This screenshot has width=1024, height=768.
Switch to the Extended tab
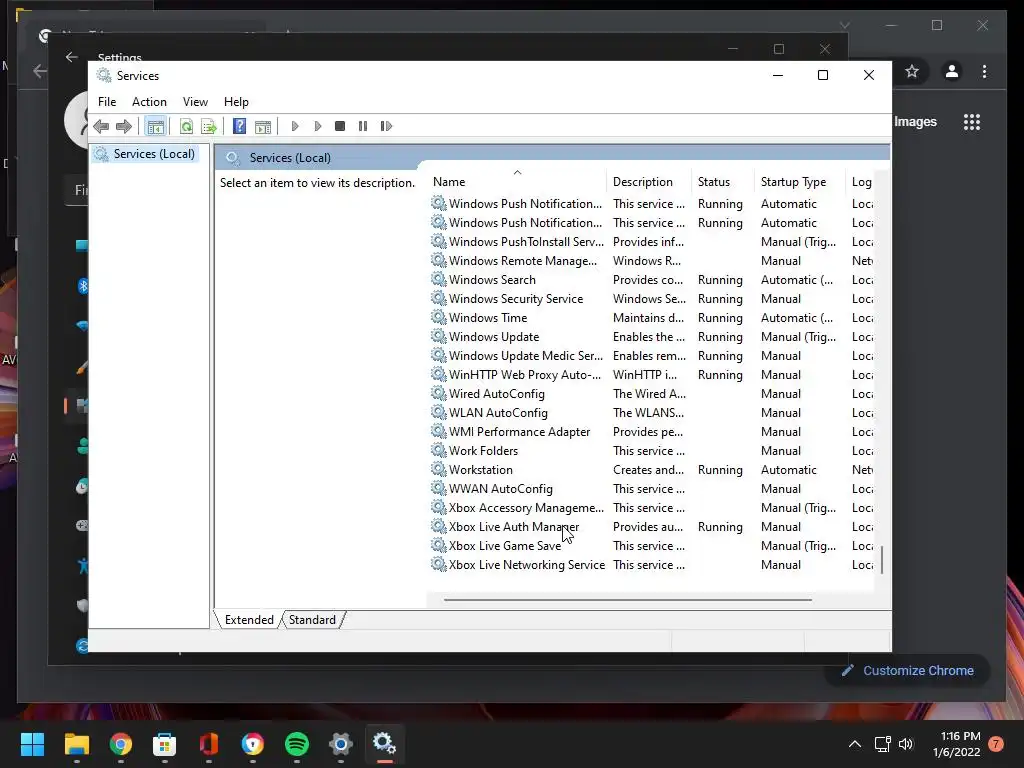tap(249, 620)
